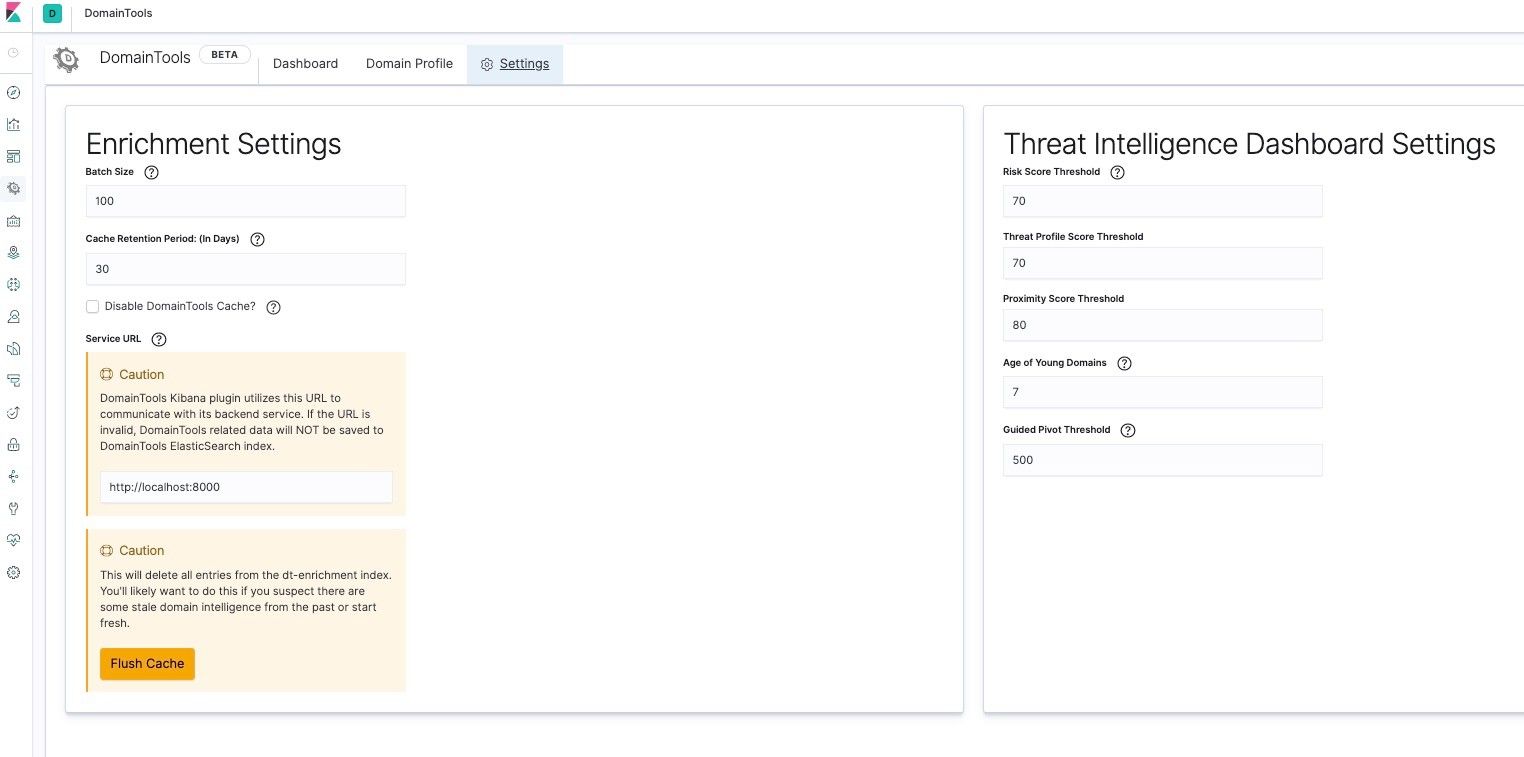Focus the Batch Size input field

point(246,201)
